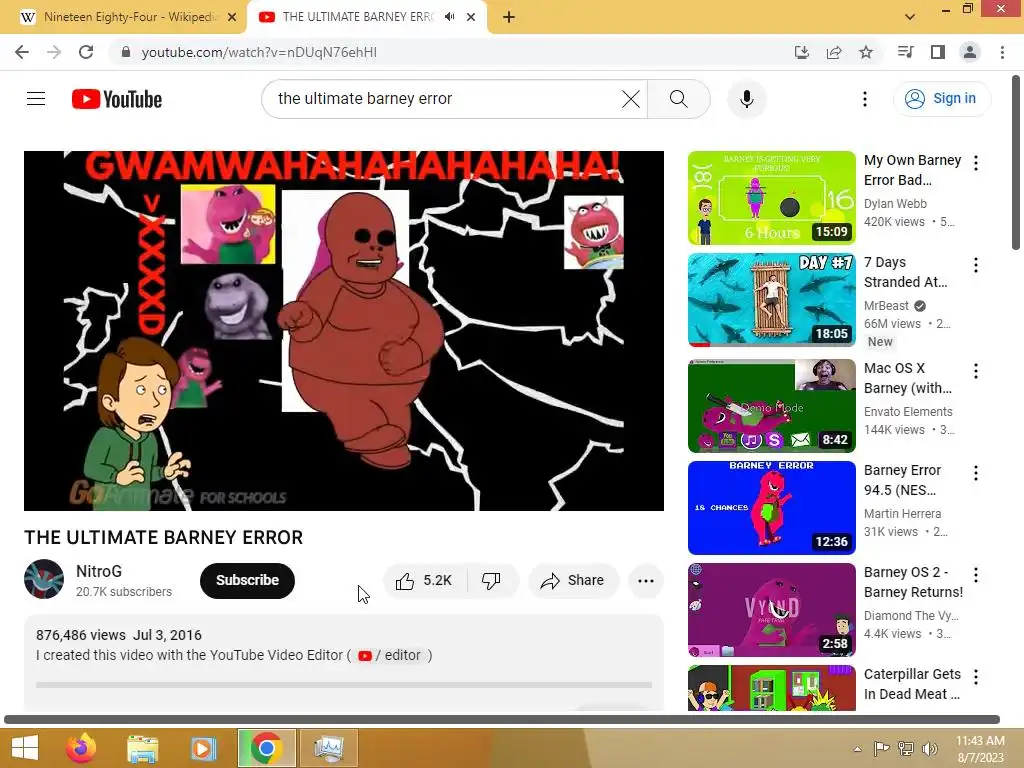Share this page from the address bar
The height and width of the screenshot is (768, 1024).
834,52
